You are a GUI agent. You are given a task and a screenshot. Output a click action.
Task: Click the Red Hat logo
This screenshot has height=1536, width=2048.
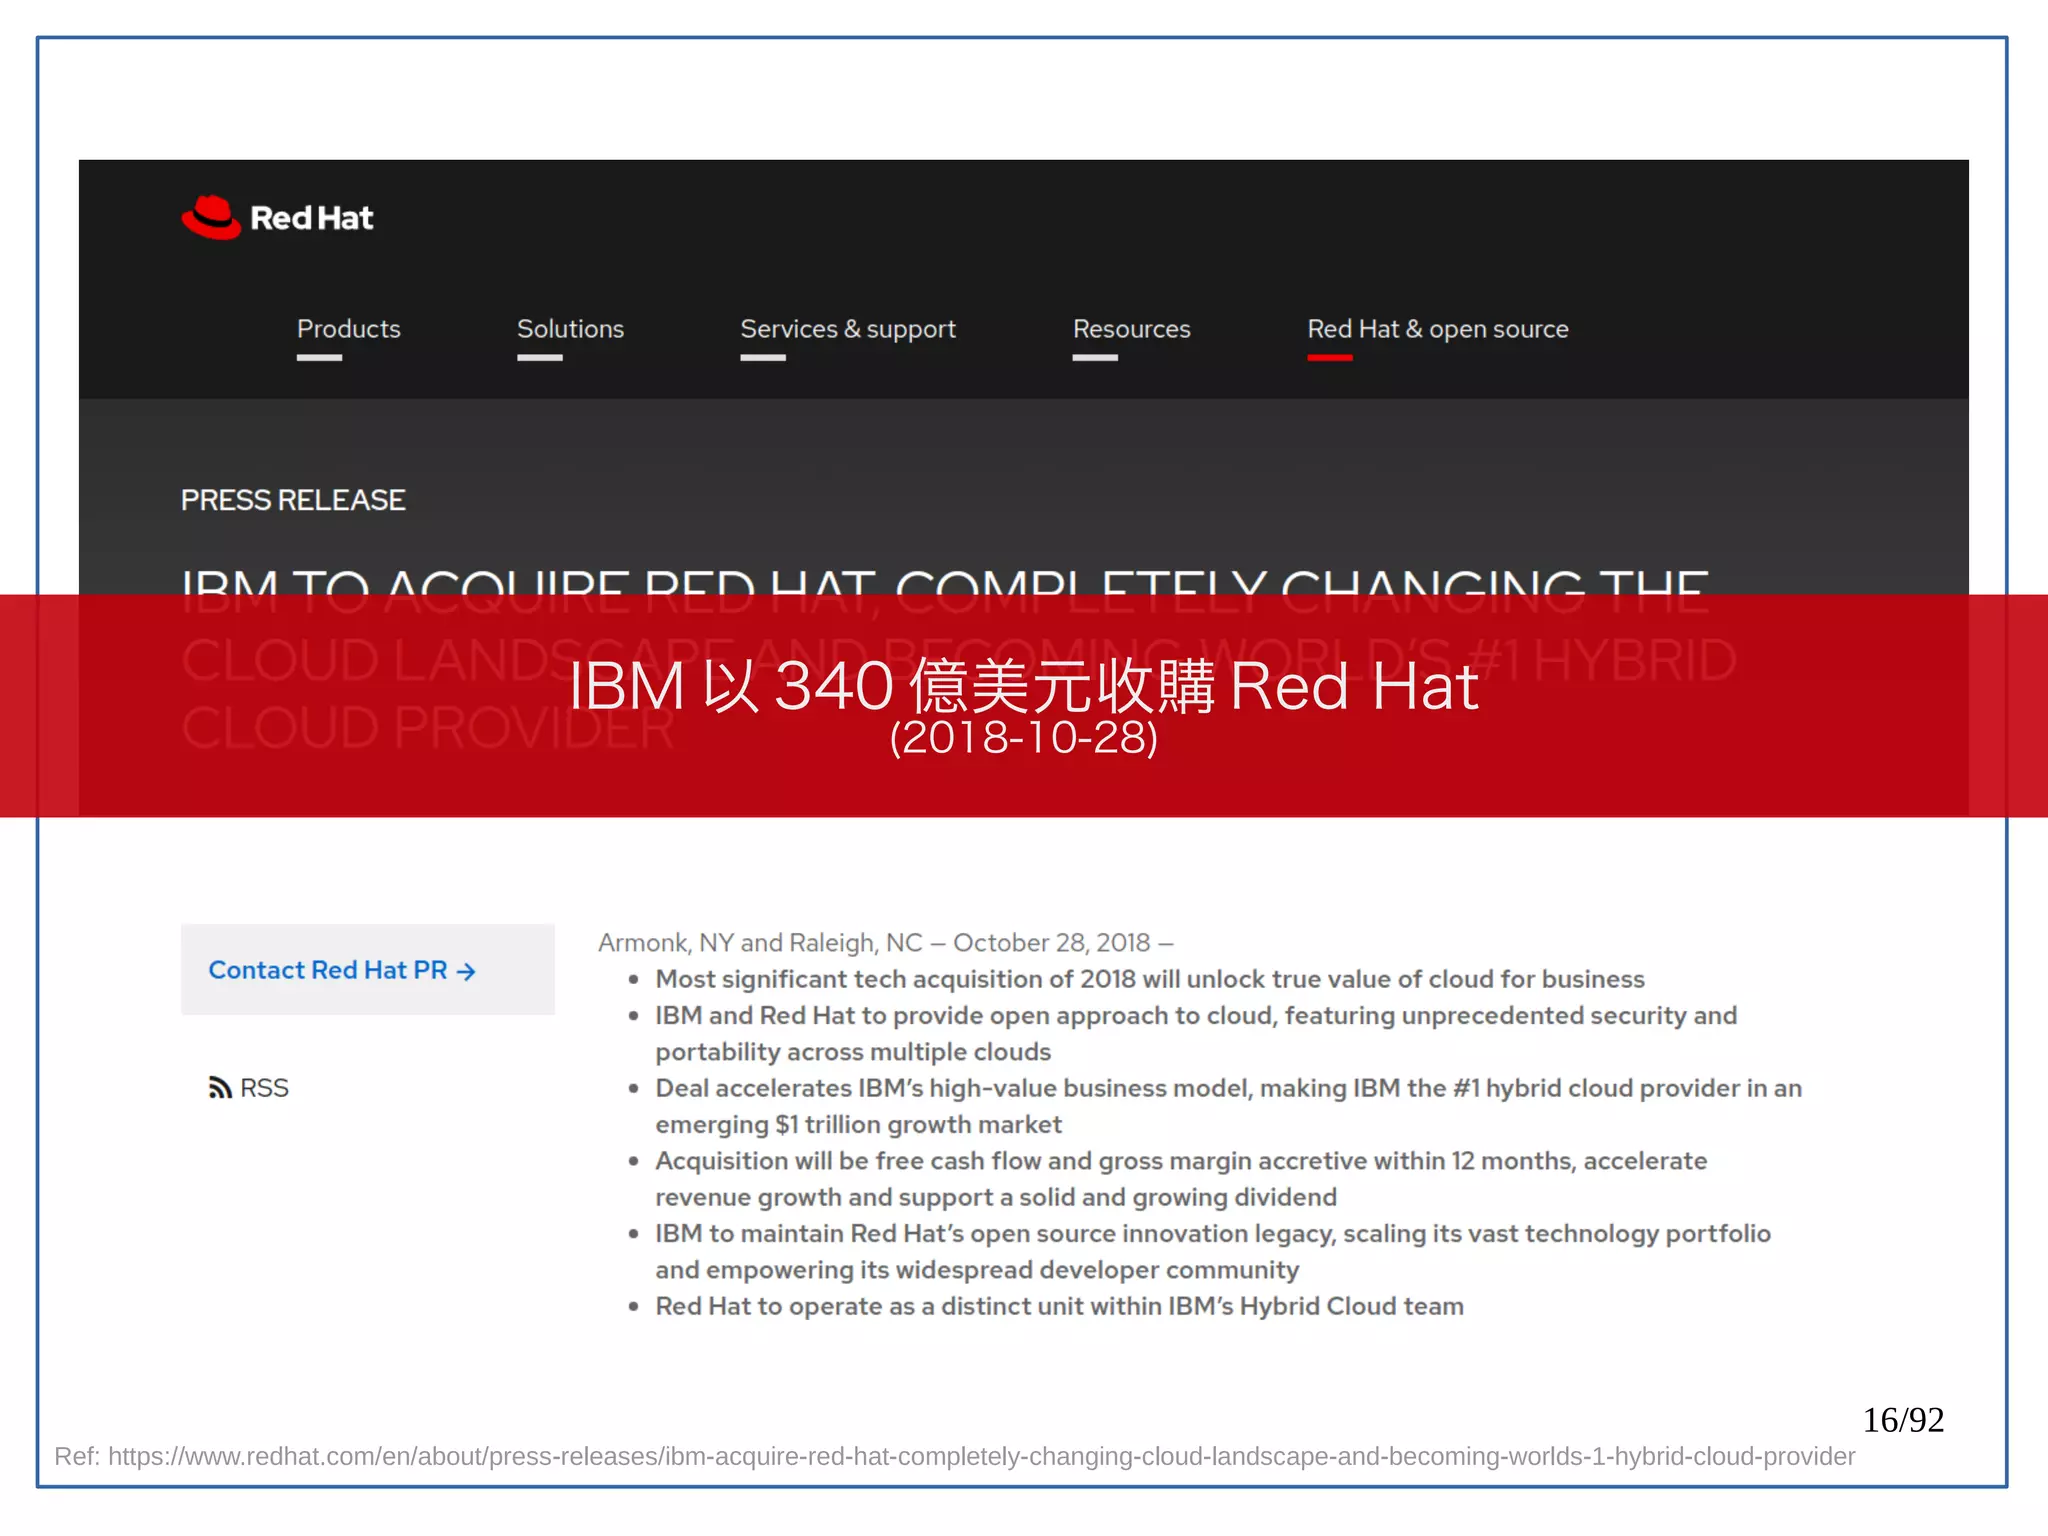click(x=277, y=217)
